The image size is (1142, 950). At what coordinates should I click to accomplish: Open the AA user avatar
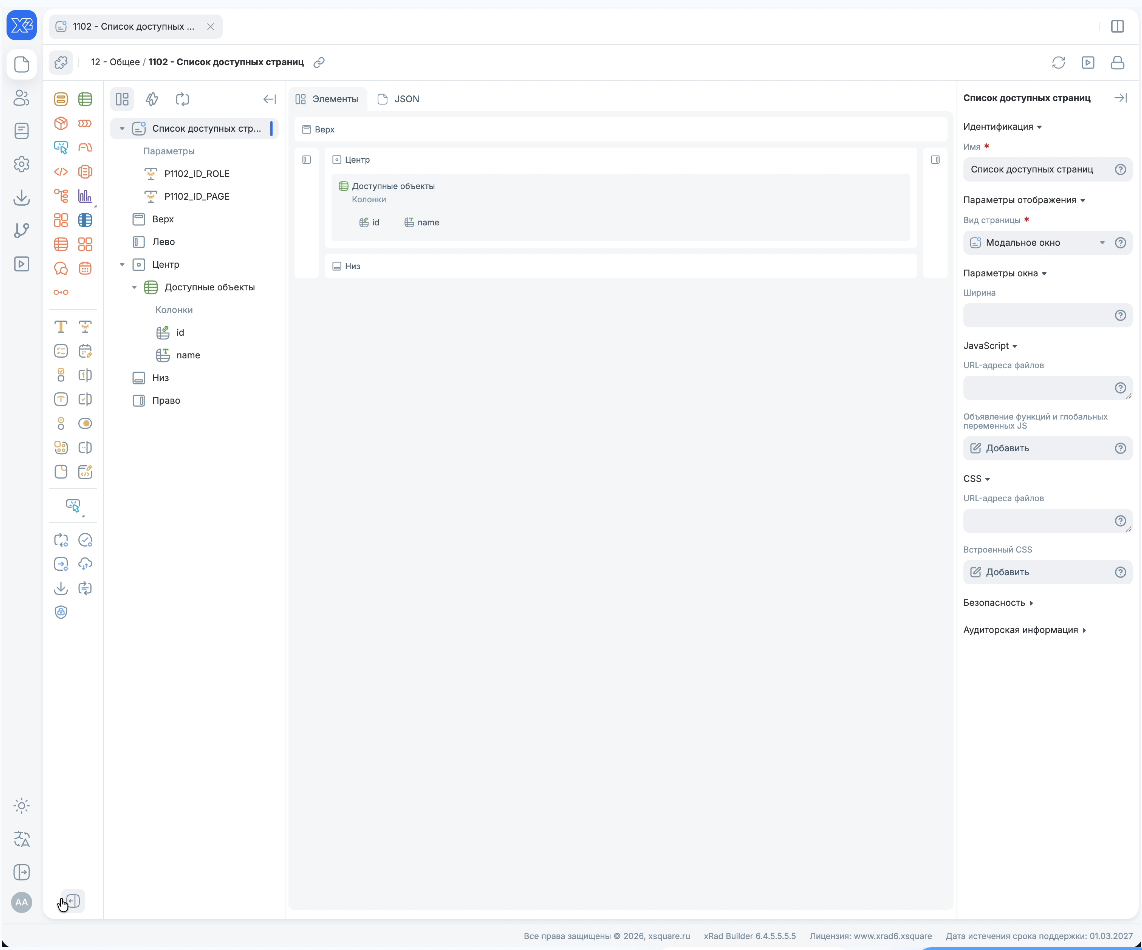click(22, 903)
